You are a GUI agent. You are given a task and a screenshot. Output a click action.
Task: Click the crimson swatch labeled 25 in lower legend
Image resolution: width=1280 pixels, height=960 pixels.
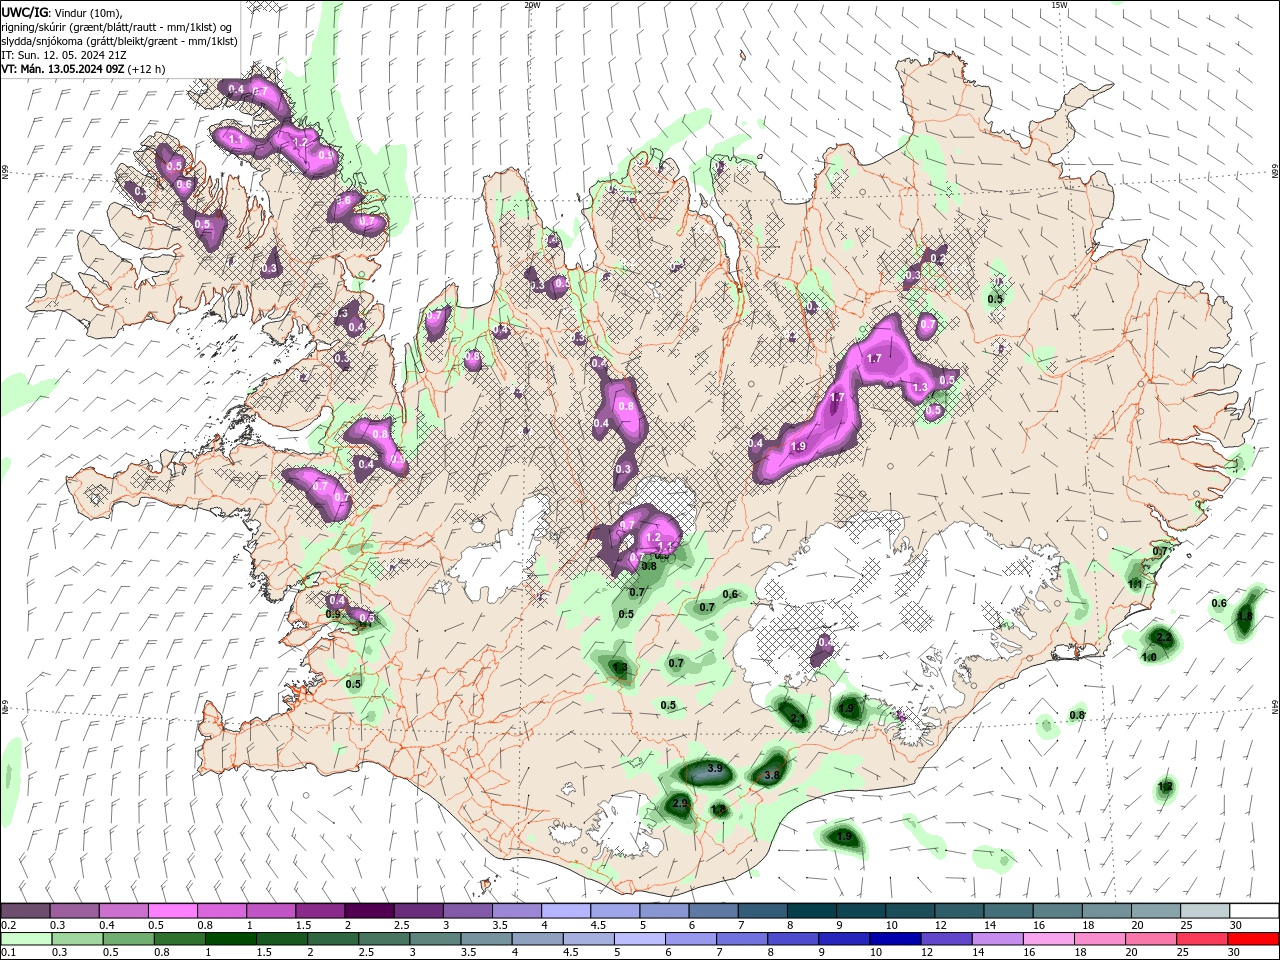(x=1203, y=939)
